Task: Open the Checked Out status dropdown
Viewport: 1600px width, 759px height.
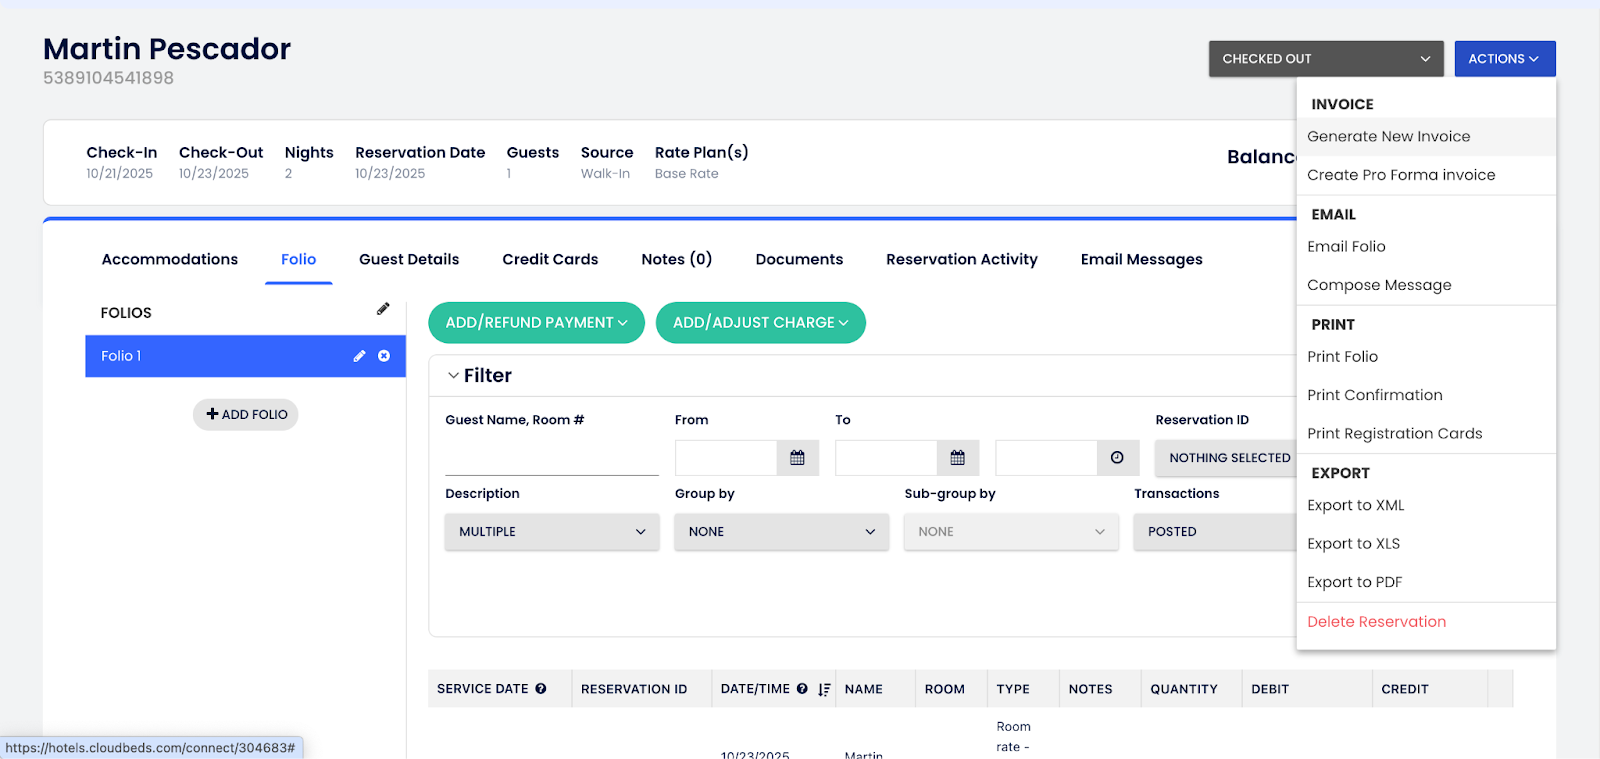Action: [x=1325, y=59]
